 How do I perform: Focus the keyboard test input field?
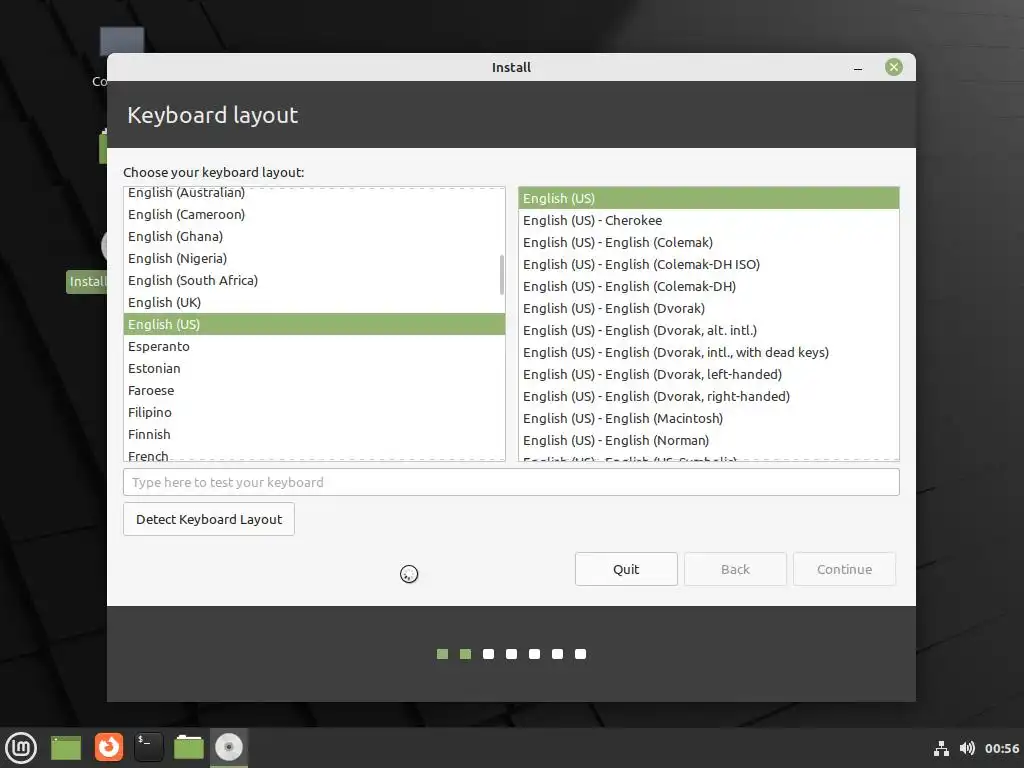pos(511,482)
